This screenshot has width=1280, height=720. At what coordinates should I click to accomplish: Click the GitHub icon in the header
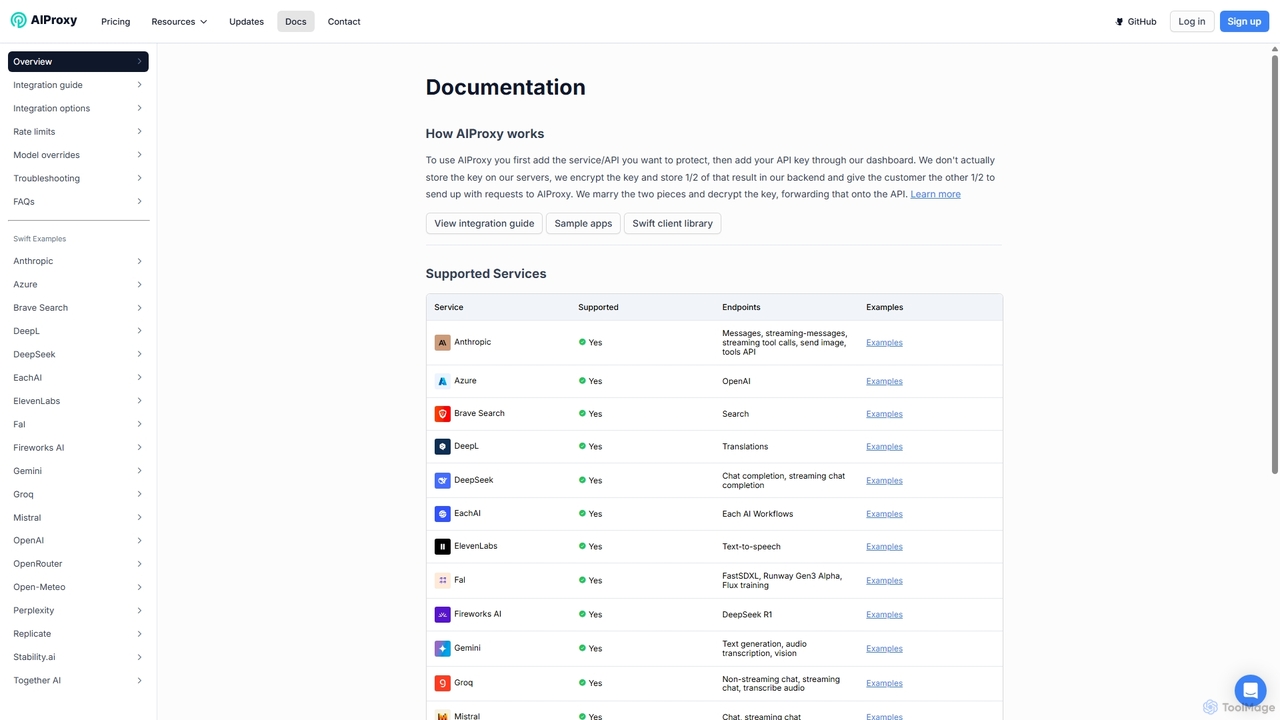pyautogui.click(x=1119, y=21)
